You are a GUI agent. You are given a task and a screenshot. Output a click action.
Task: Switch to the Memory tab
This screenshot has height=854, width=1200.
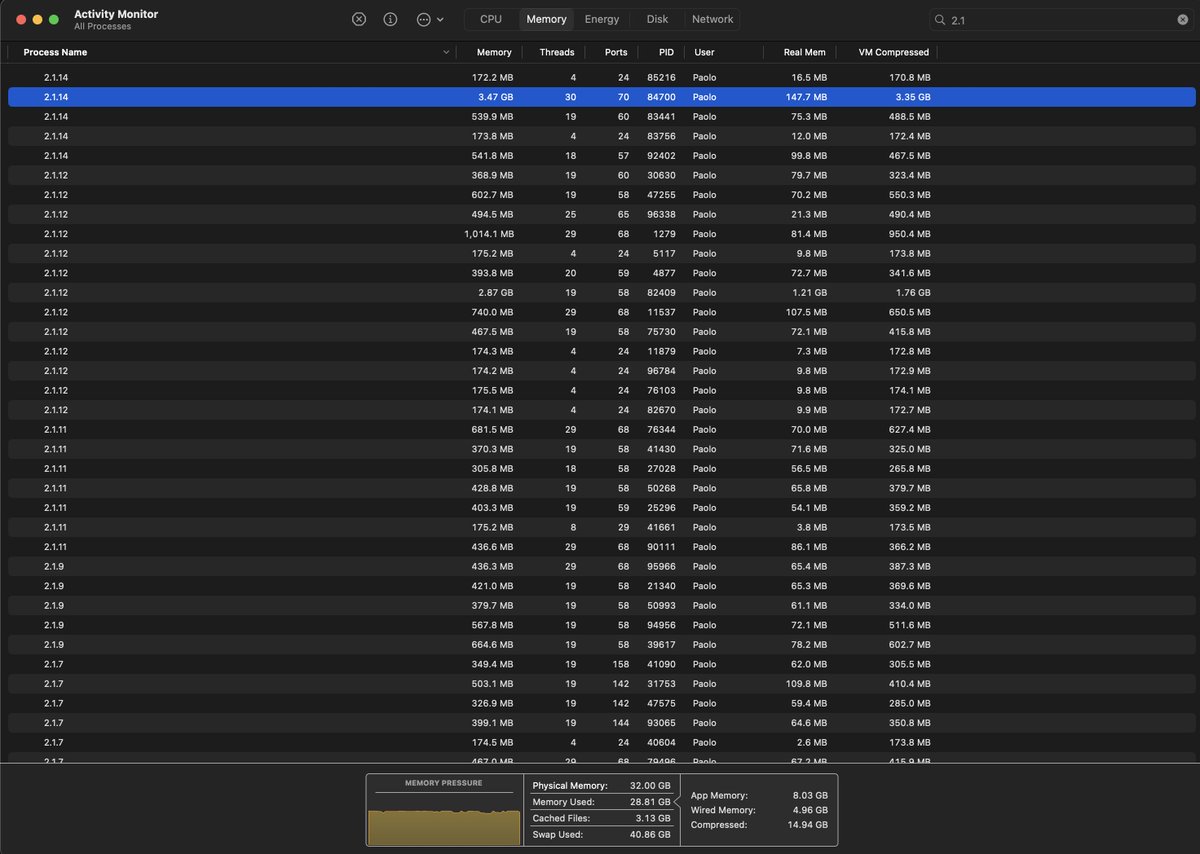click(547, 19)
